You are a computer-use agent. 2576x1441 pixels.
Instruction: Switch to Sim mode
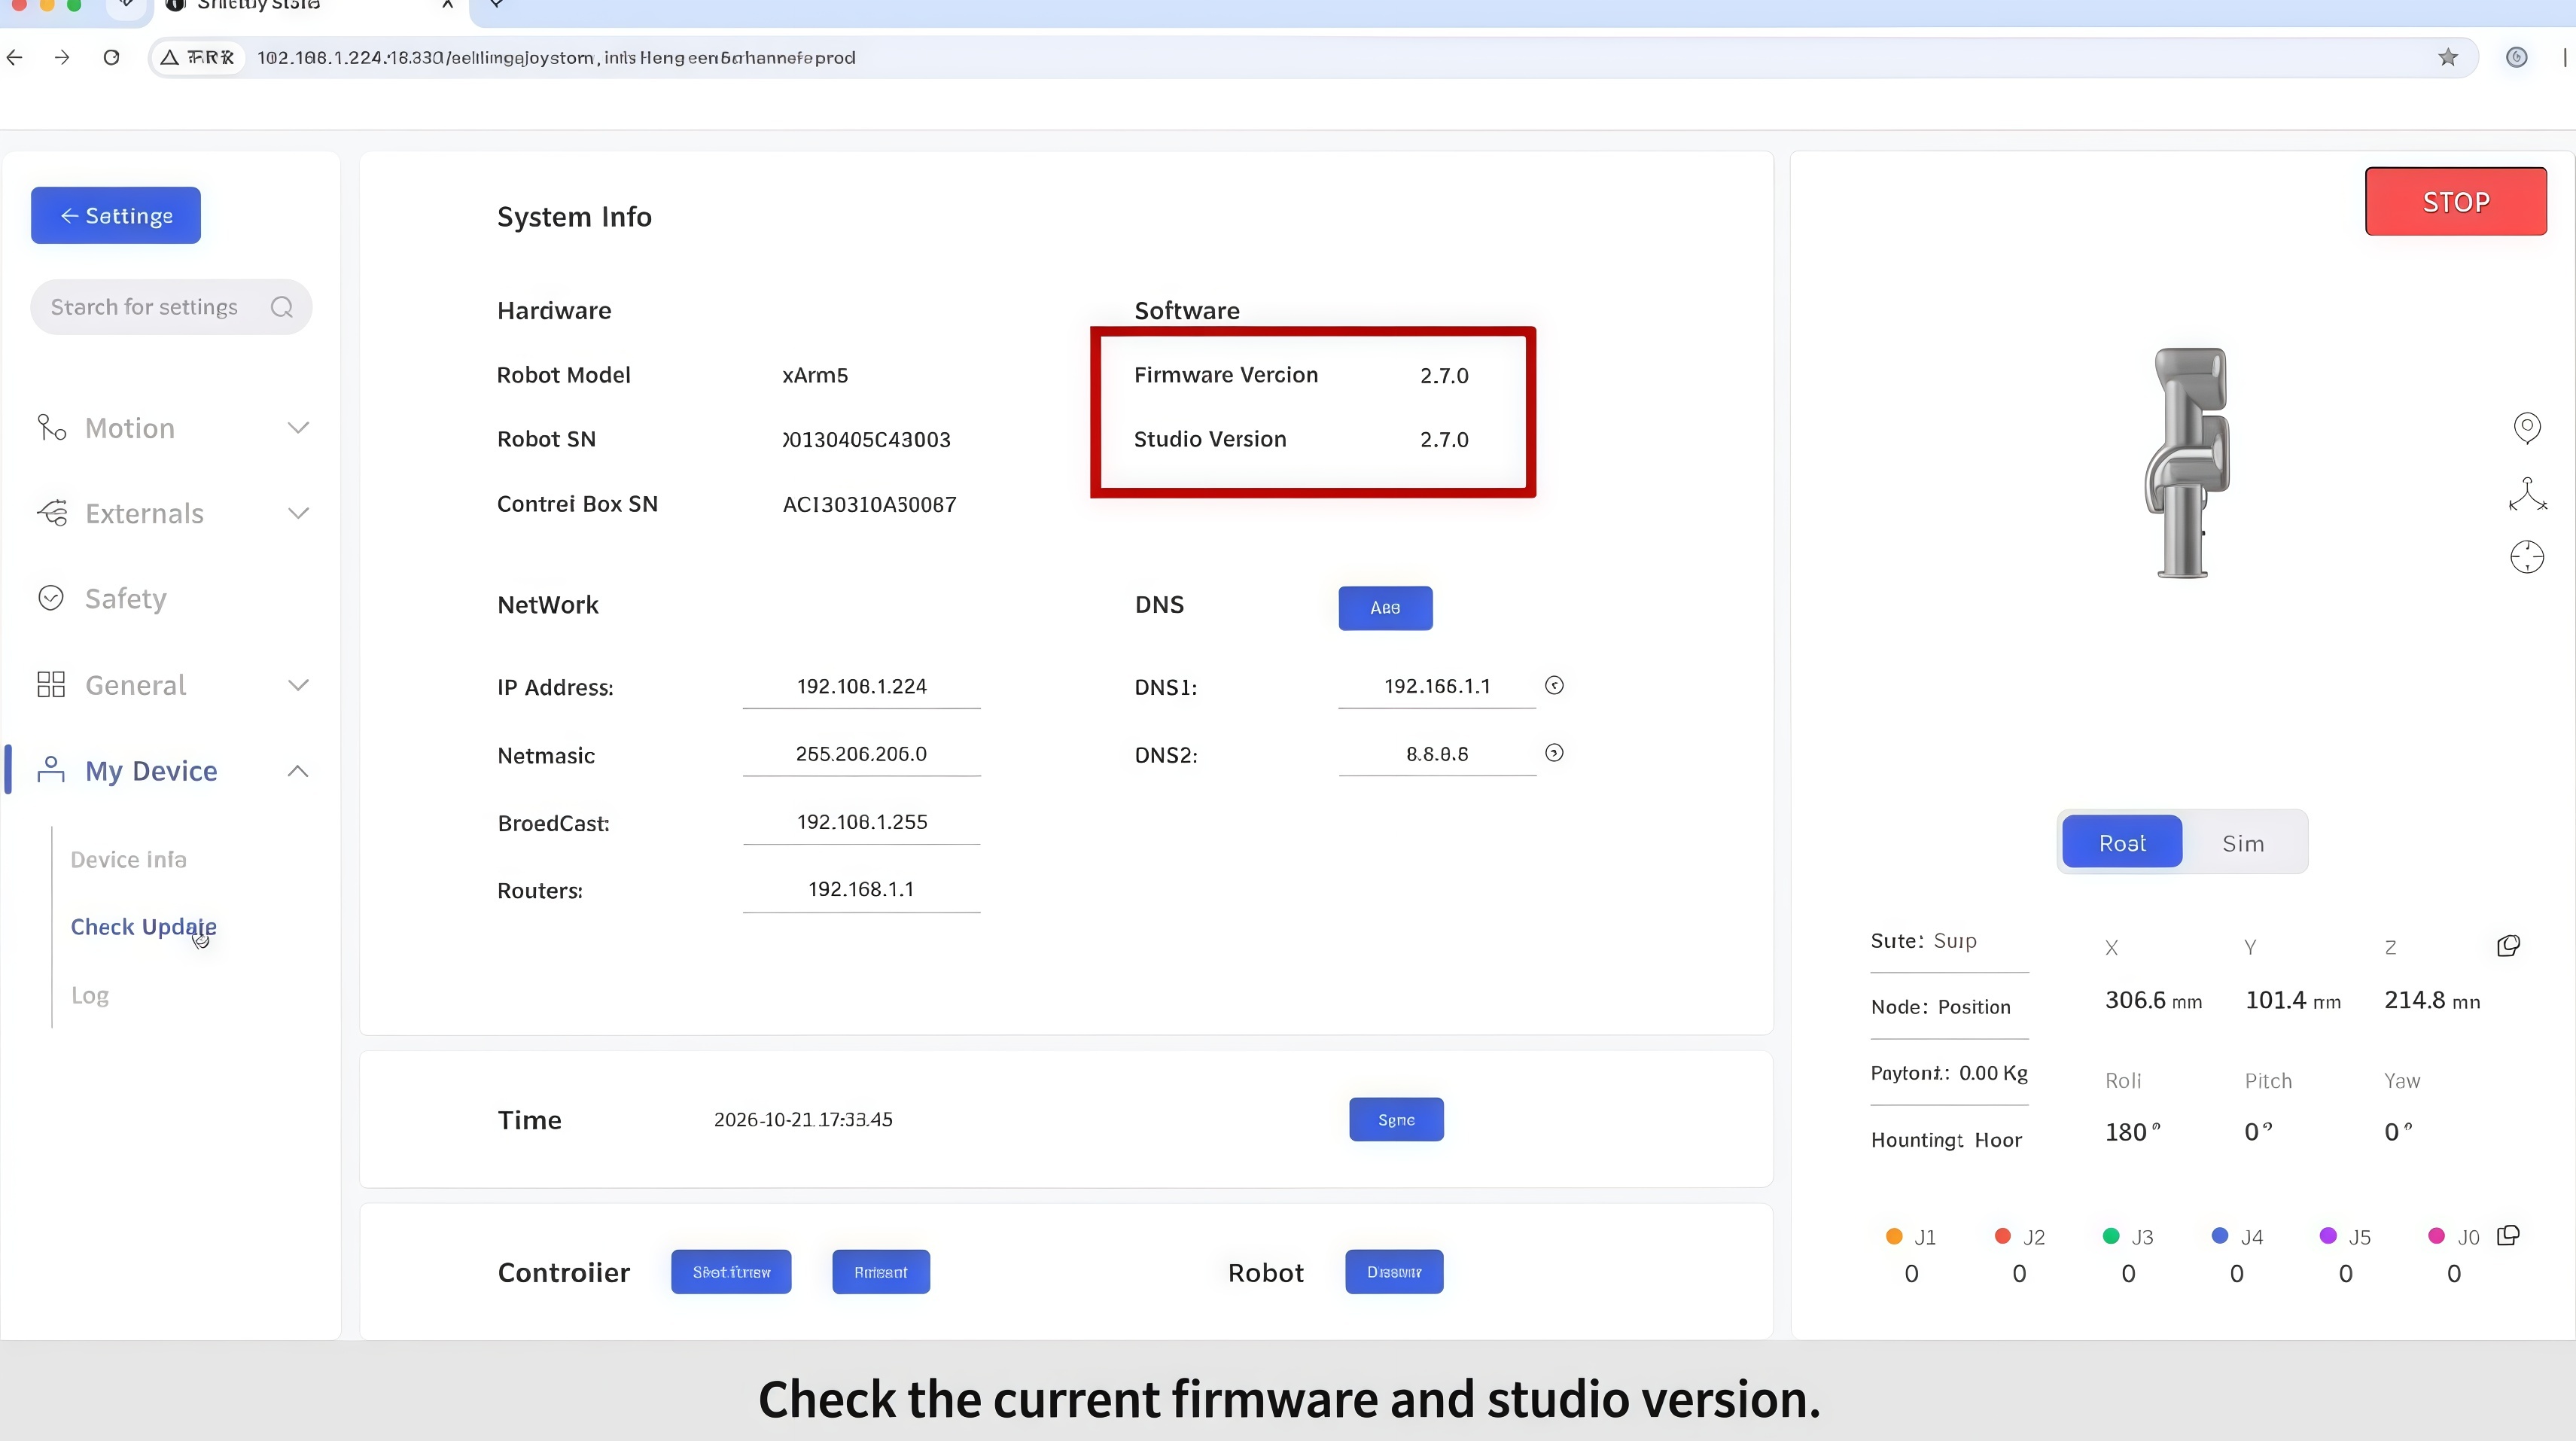(2243, 843)
